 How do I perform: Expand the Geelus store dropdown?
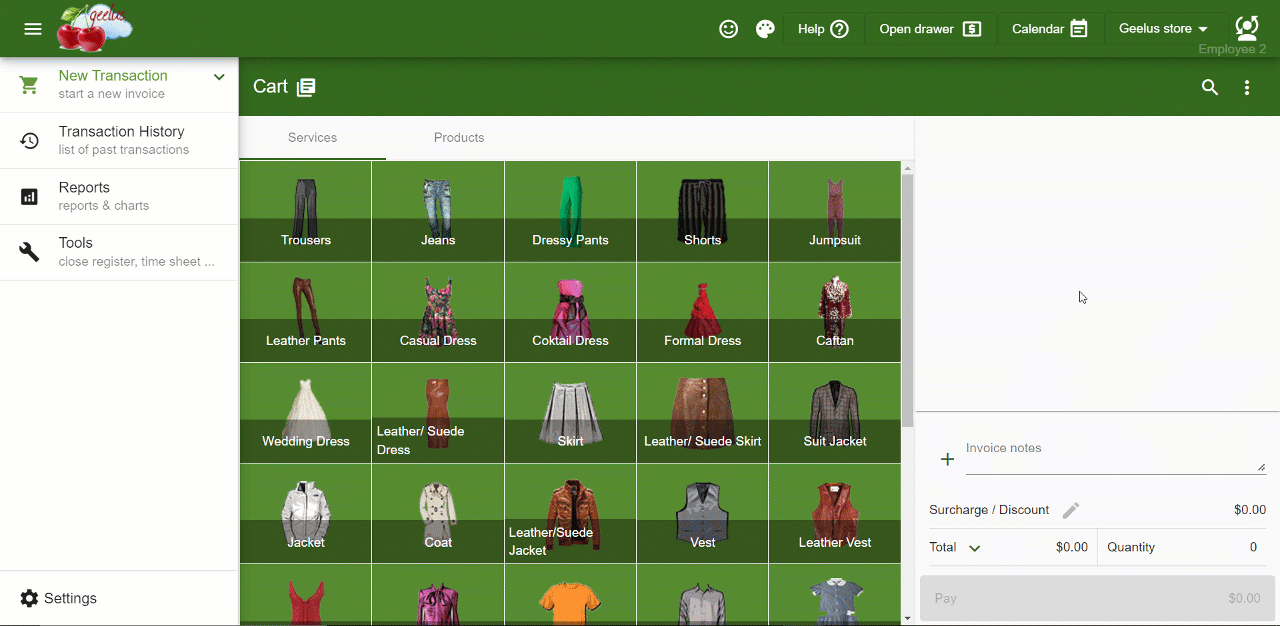point(1163,29)
